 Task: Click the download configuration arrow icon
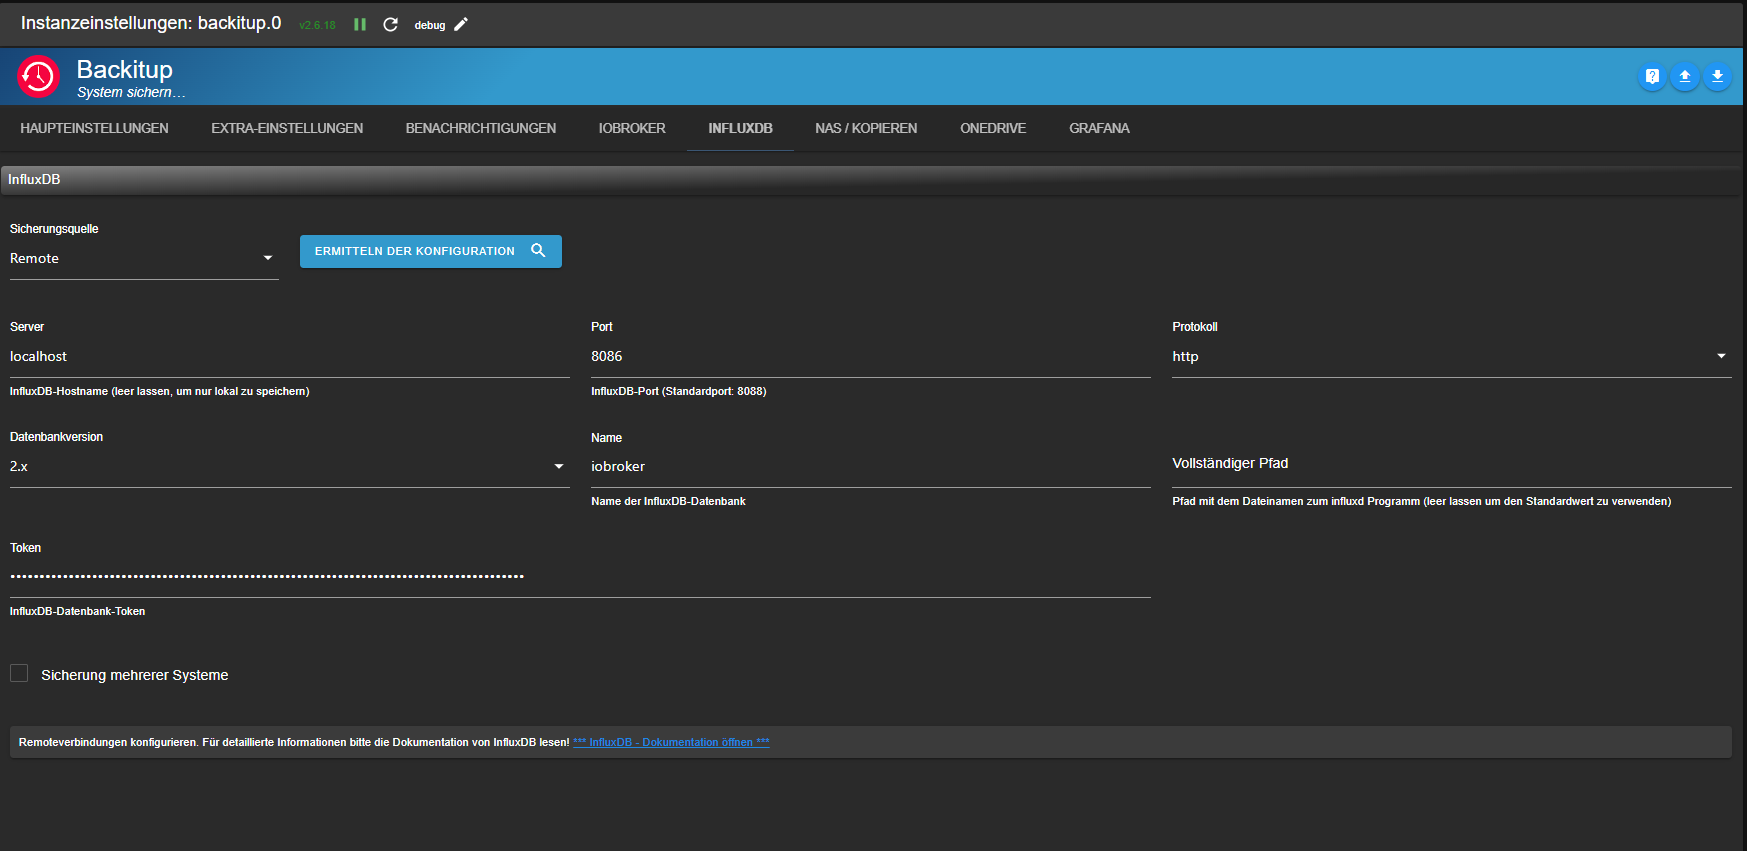click(x=1717, y=76)
